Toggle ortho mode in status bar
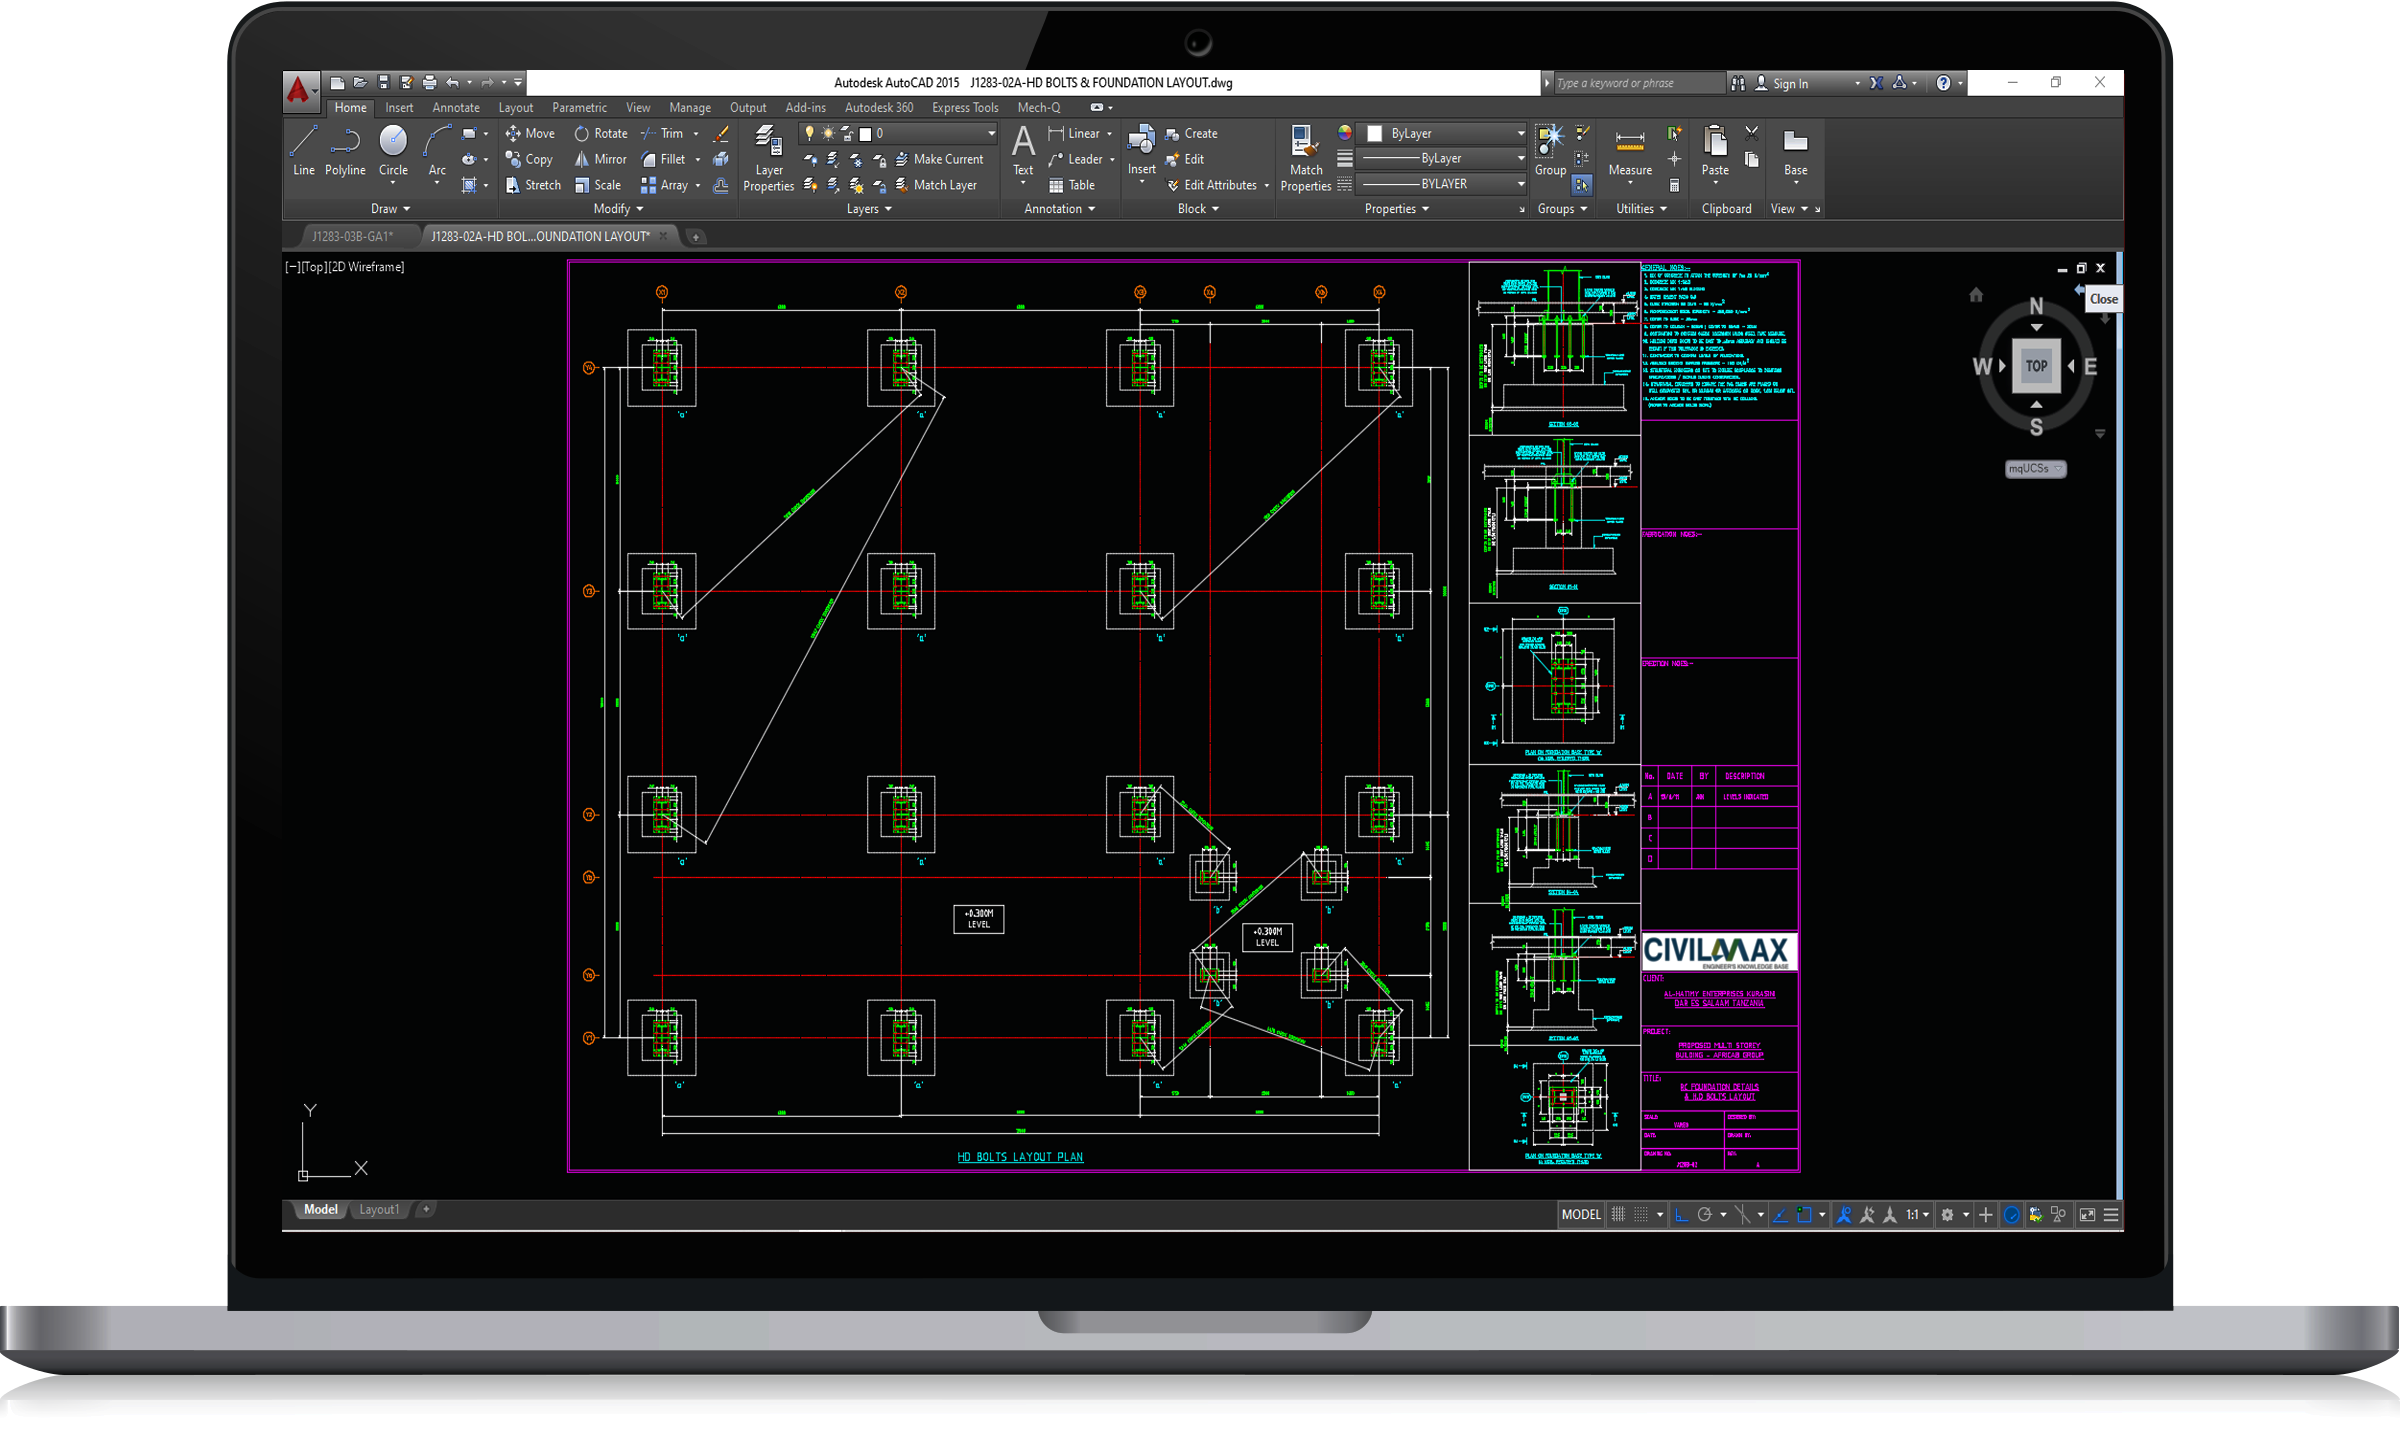The height and width of the screenshot is (1444, 2400). pyautogui.click(x=1681, y=1214)
